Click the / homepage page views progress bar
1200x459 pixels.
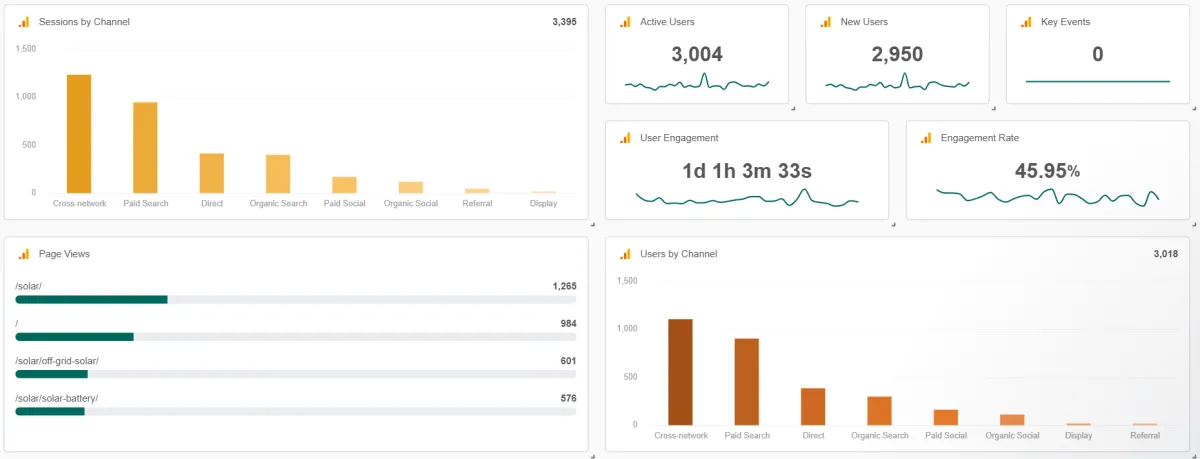(296, 337)
